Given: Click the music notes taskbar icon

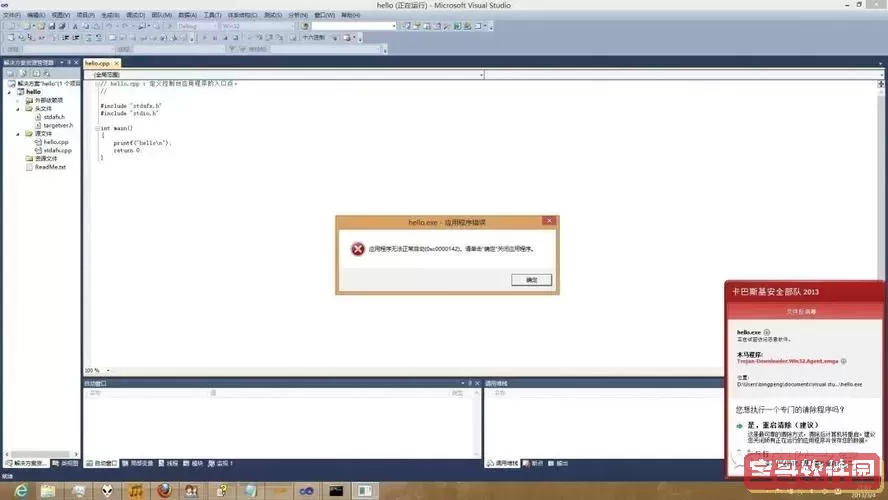Looking at the screenshot, I should (135, 490).
